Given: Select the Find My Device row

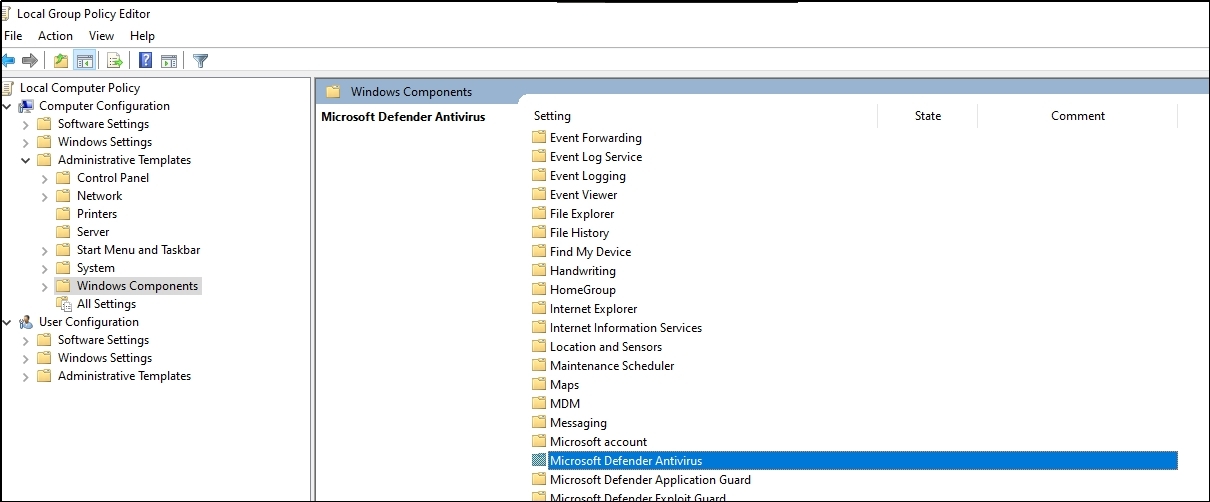Looking at the screenshot, I should tap(590, 252).
